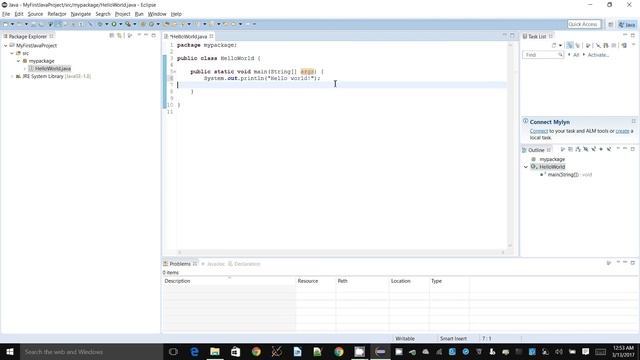The width and height of the screenshot is (640, 360).
Task: Expand JRE System Library node
Action: pos(12,76)
